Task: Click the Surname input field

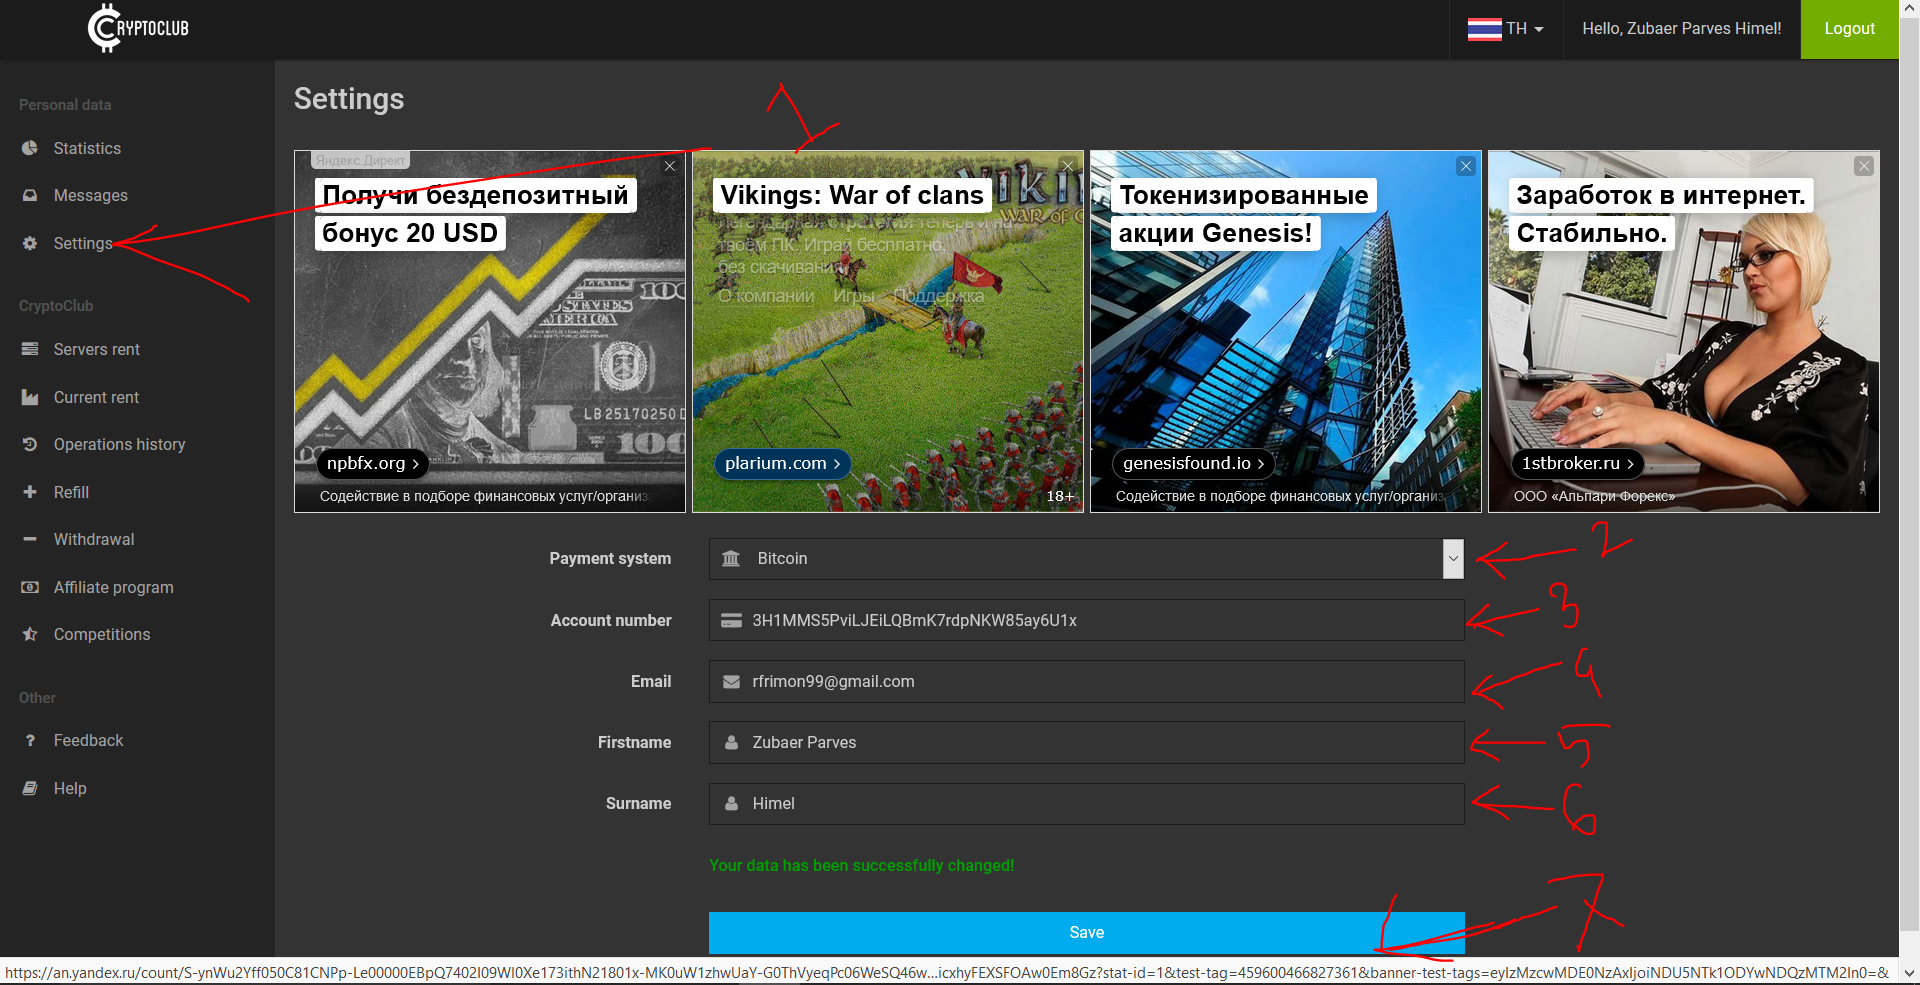Action: (x=1086, y=803)
